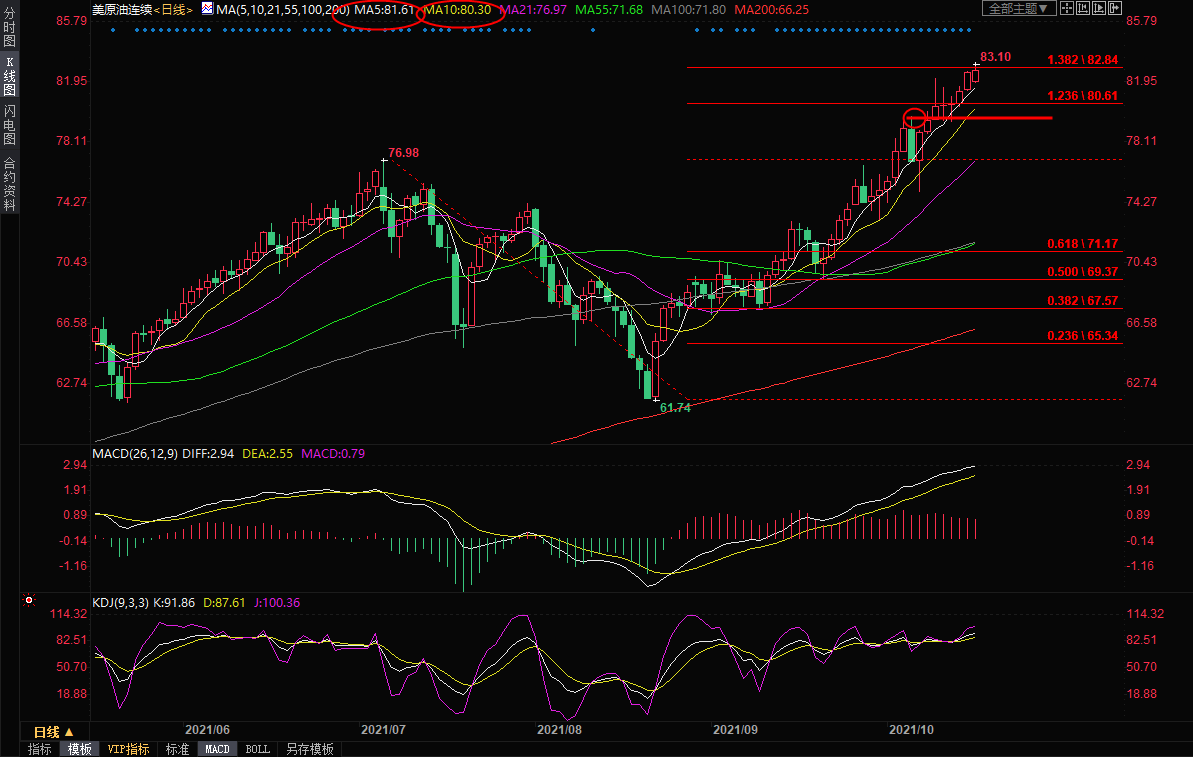This screenshot has width=1193, height=757.
Task: Open 合约资料 side tab
Action: click(x=9, y=183)
